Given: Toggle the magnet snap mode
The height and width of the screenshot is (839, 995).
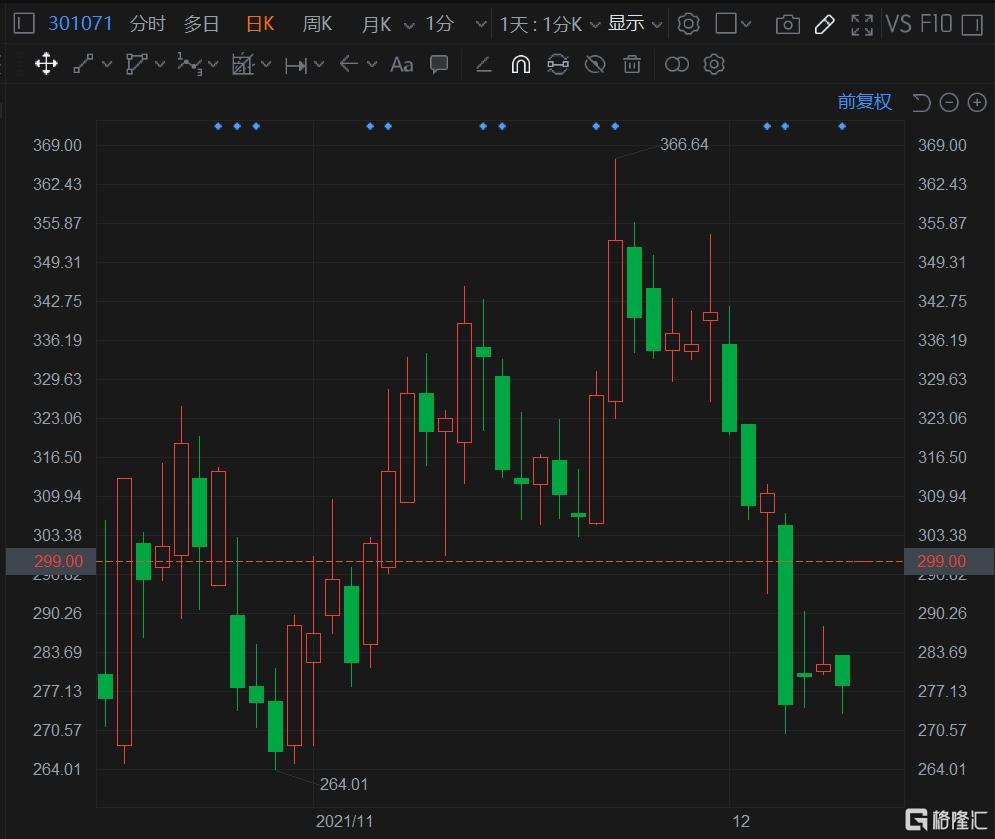Looking at the screenshot, I should click(520, 64).
